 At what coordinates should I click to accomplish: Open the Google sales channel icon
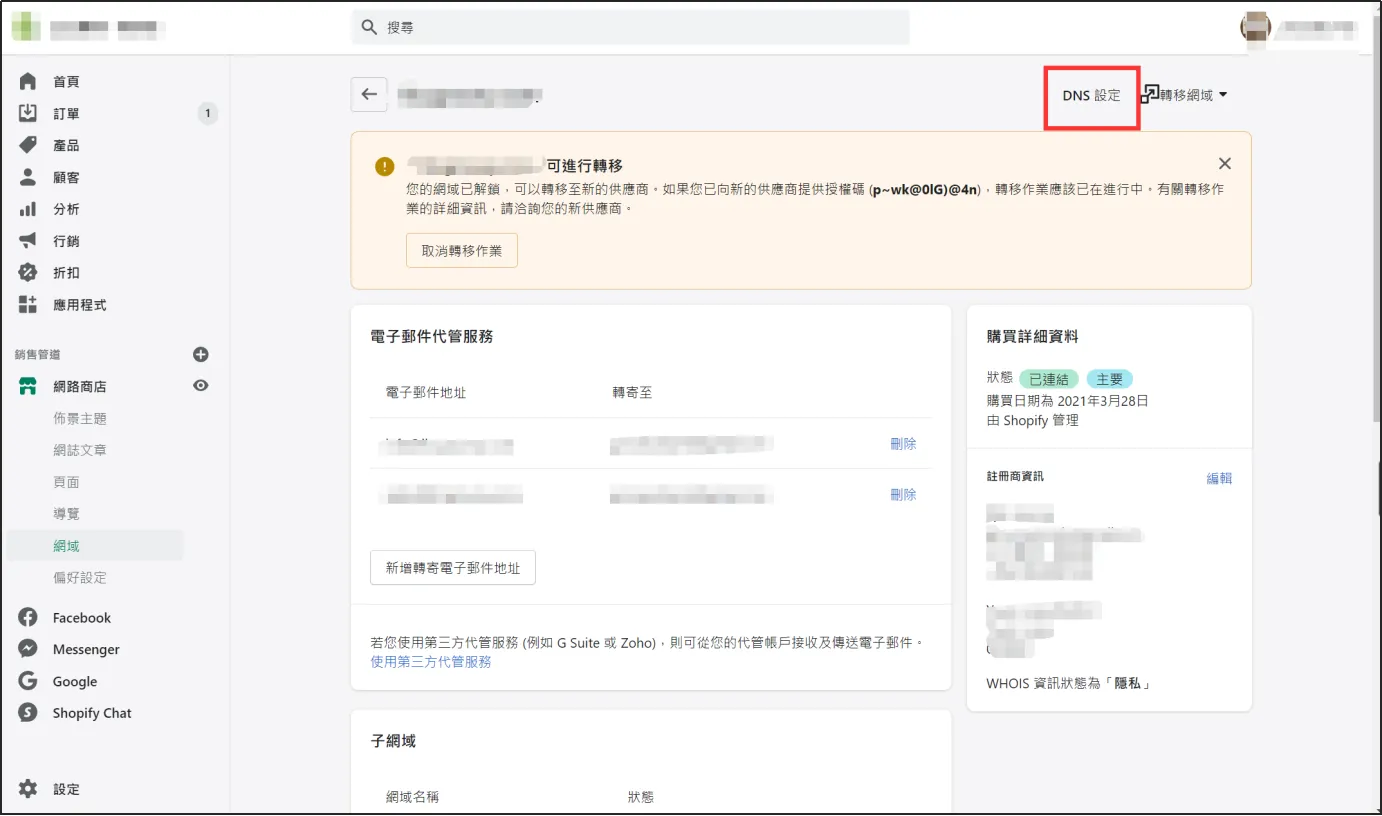[x=27, y=681]
